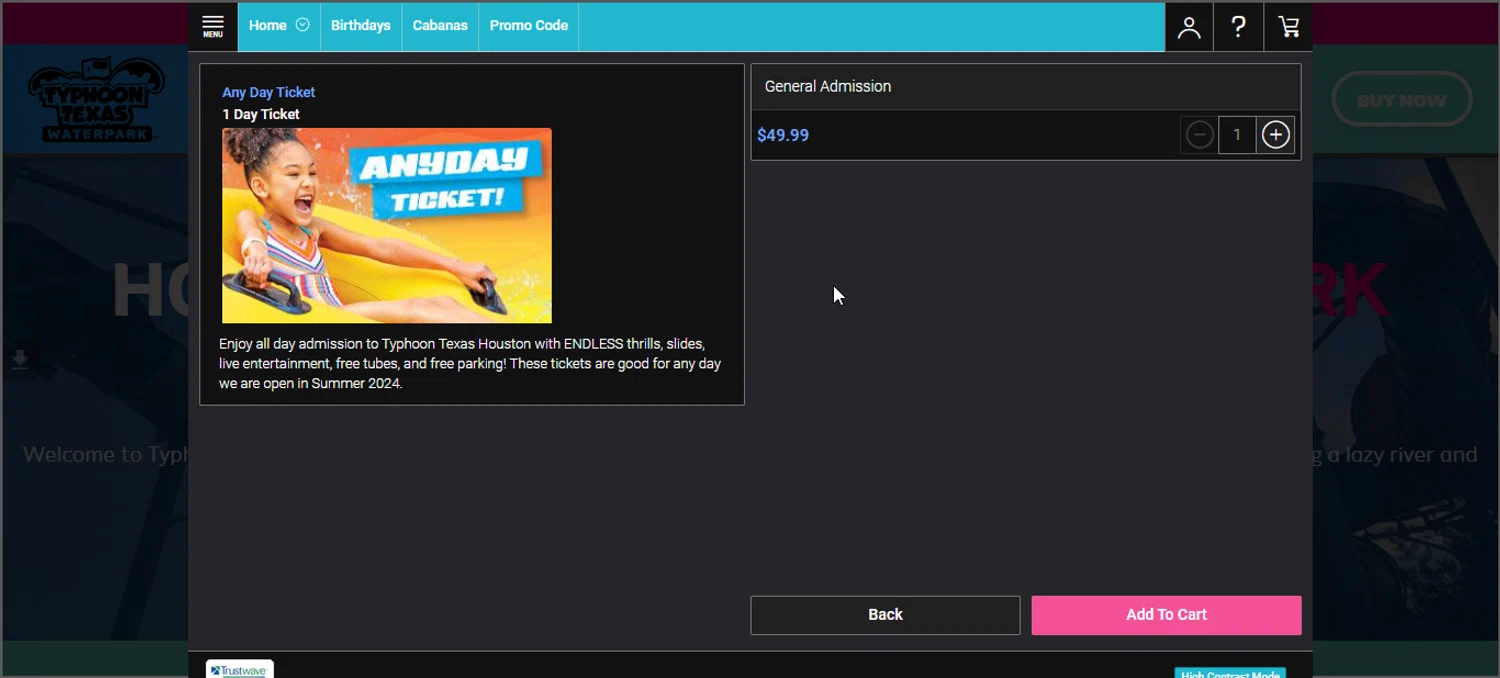The width and height of the screenshot is (1500, 678).
Task: Click the Anyday Ticket promotional image
Action: 387,225
